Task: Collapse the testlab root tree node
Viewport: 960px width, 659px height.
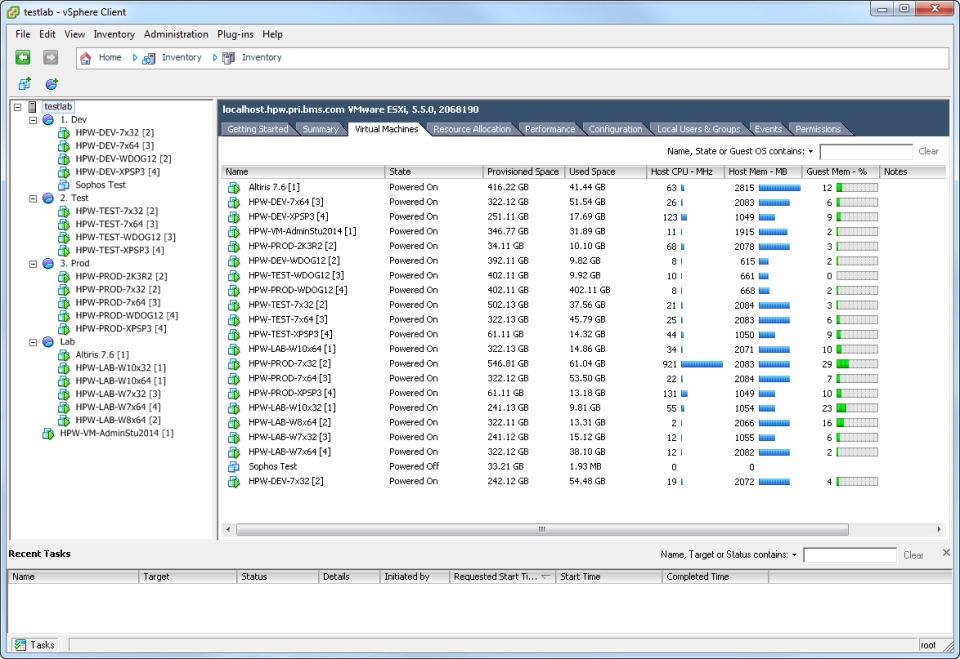Action: [x=18, y=107]
